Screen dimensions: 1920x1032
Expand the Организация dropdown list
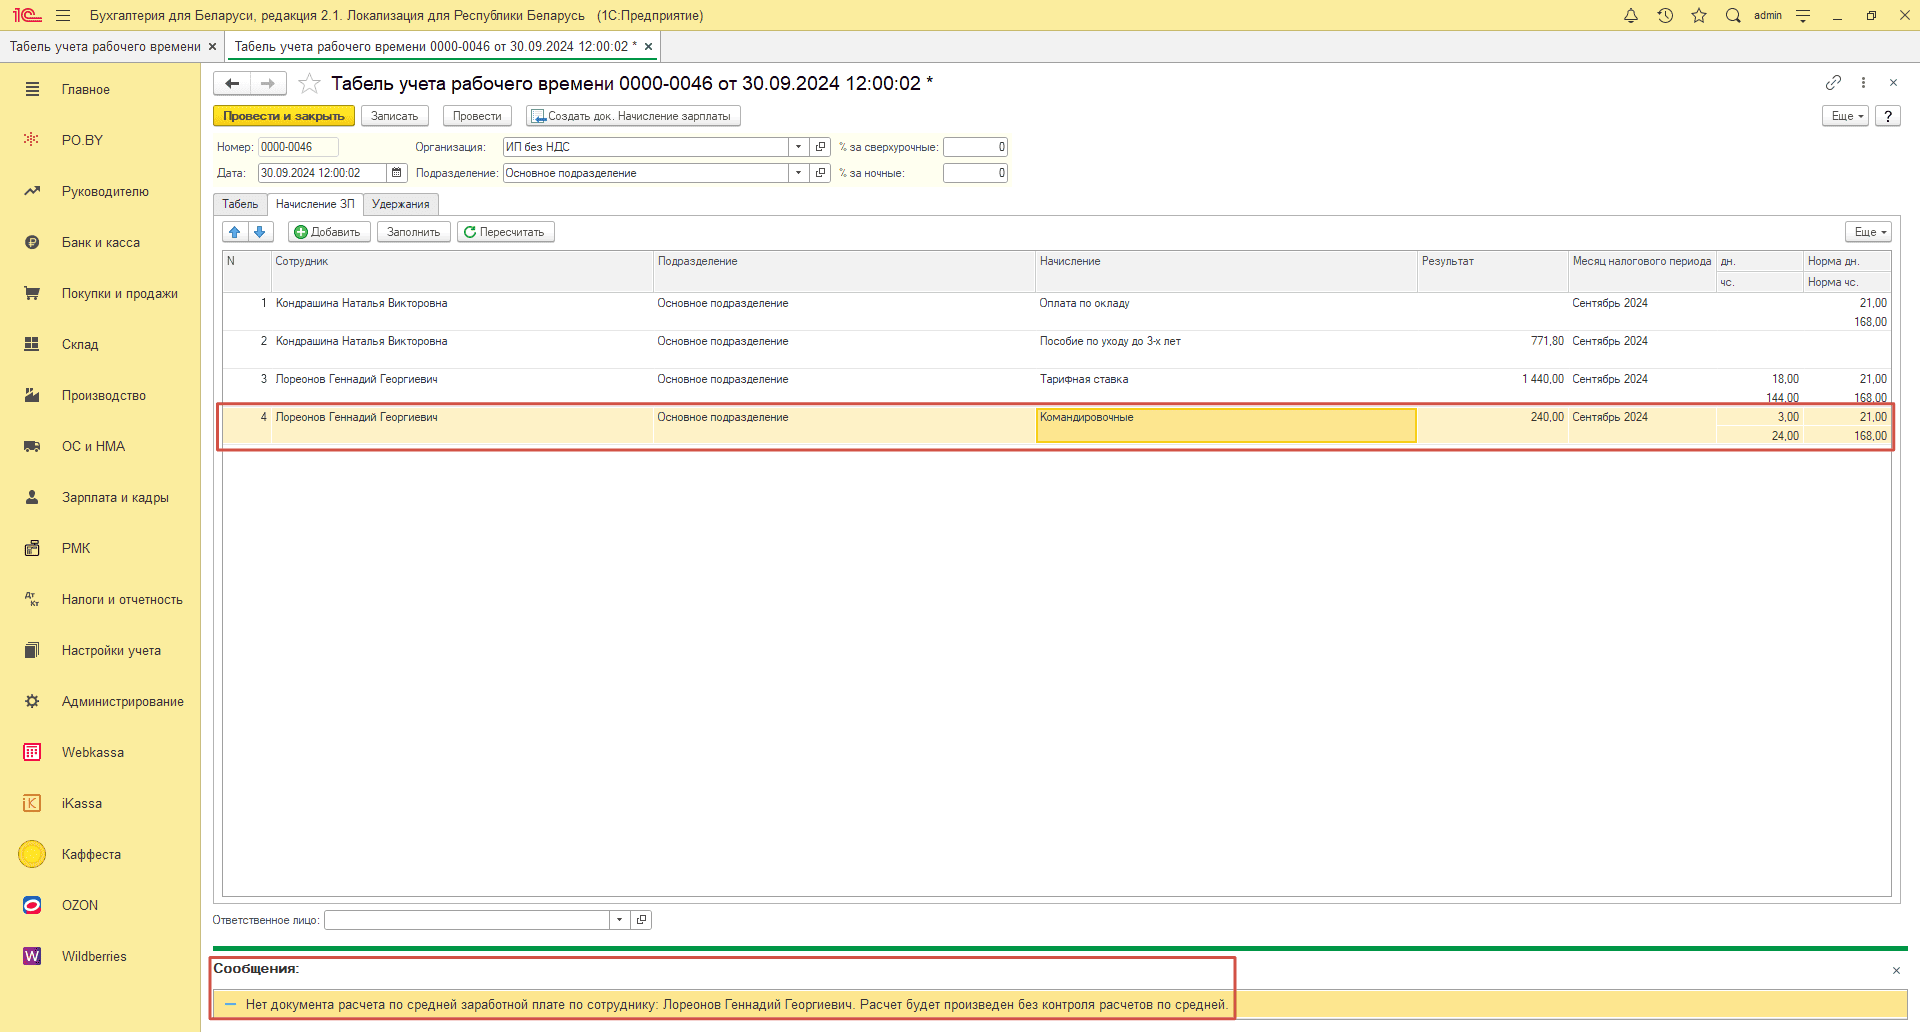point(798,147)
